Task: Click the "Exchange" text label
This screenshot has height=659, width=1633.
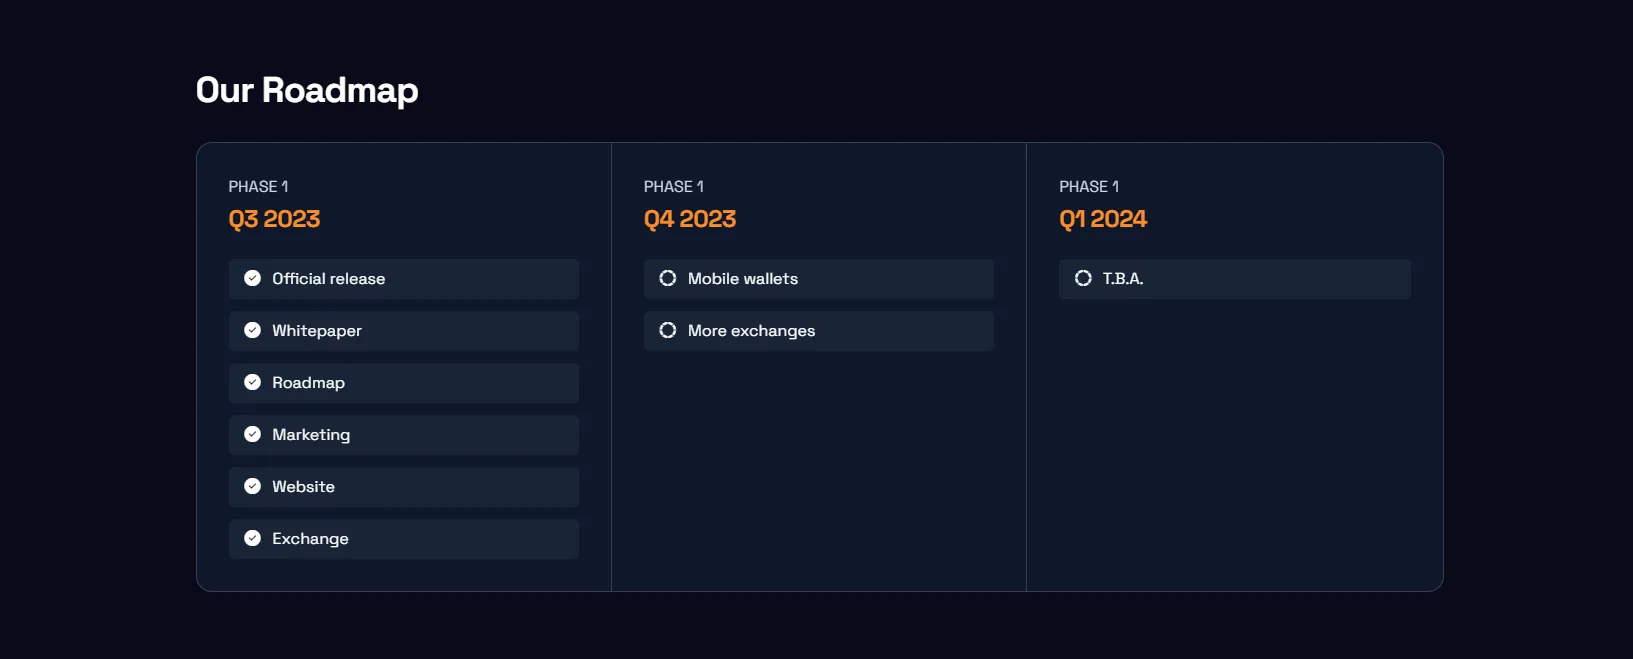Action: point(310,539)
